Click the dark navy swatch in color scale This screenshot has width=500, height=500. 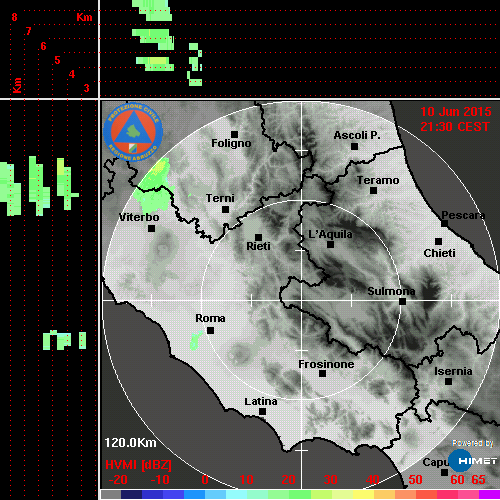(131, 494)
